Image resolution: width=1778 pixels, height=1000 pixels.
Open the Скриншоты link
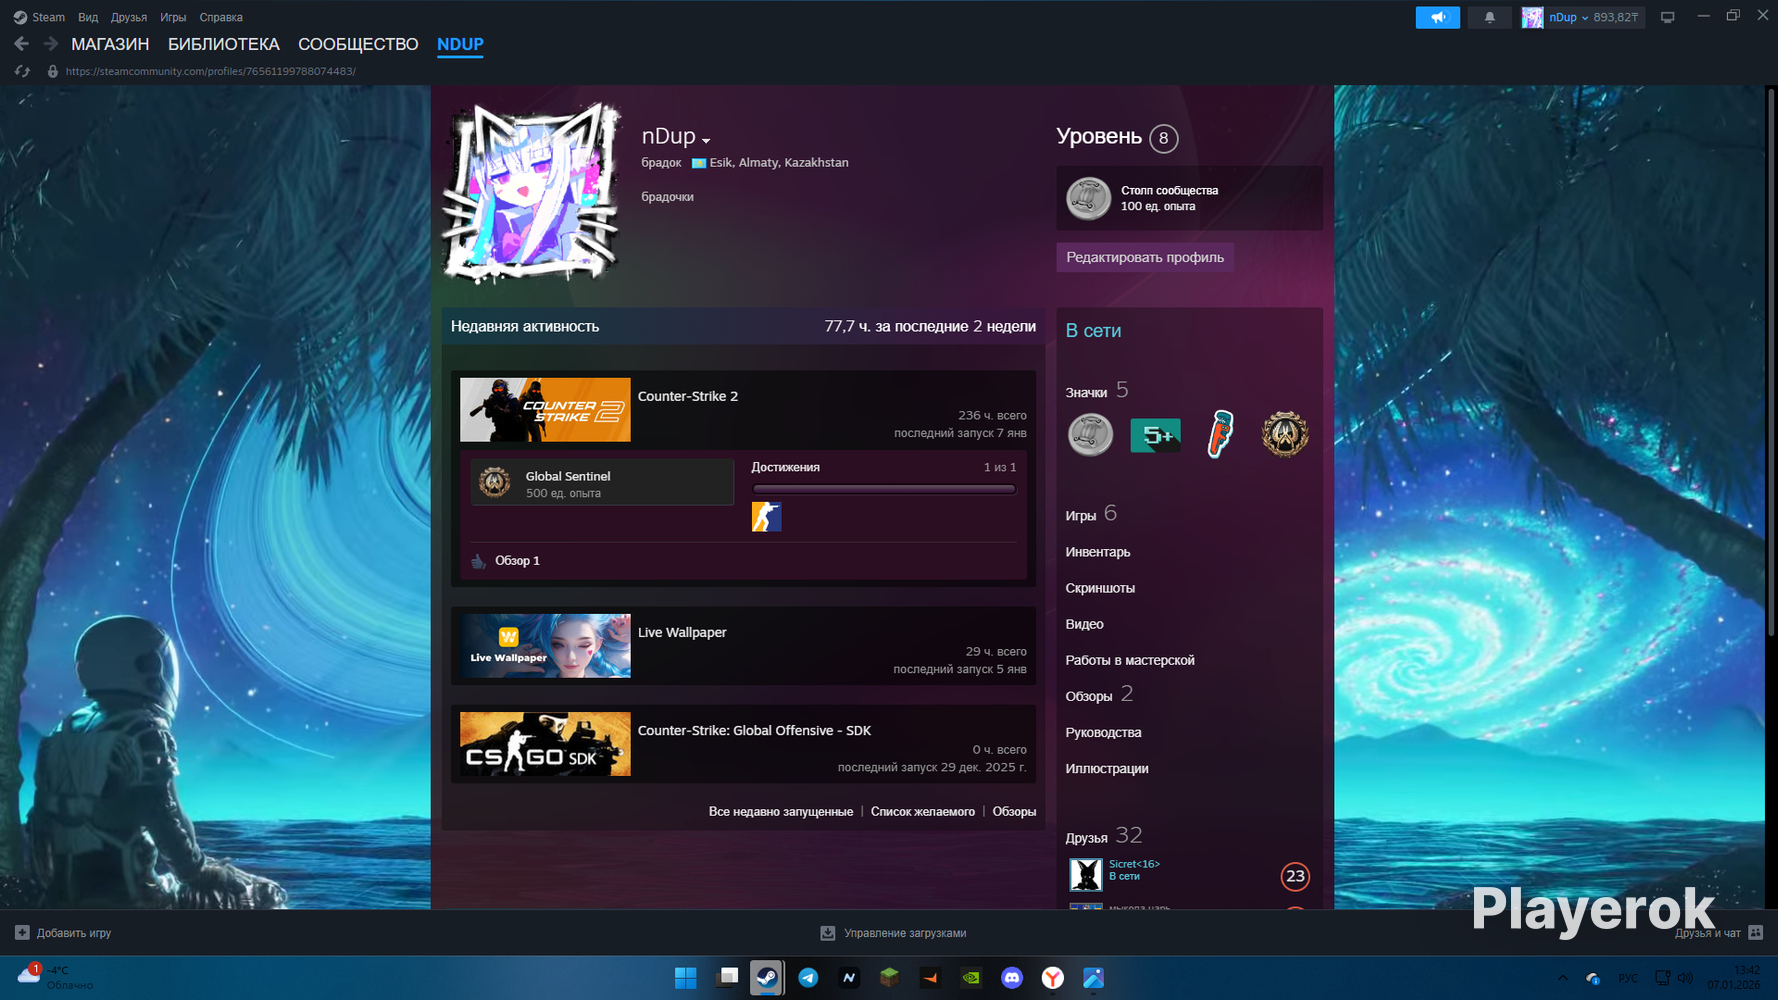[x=1100, y=588]
